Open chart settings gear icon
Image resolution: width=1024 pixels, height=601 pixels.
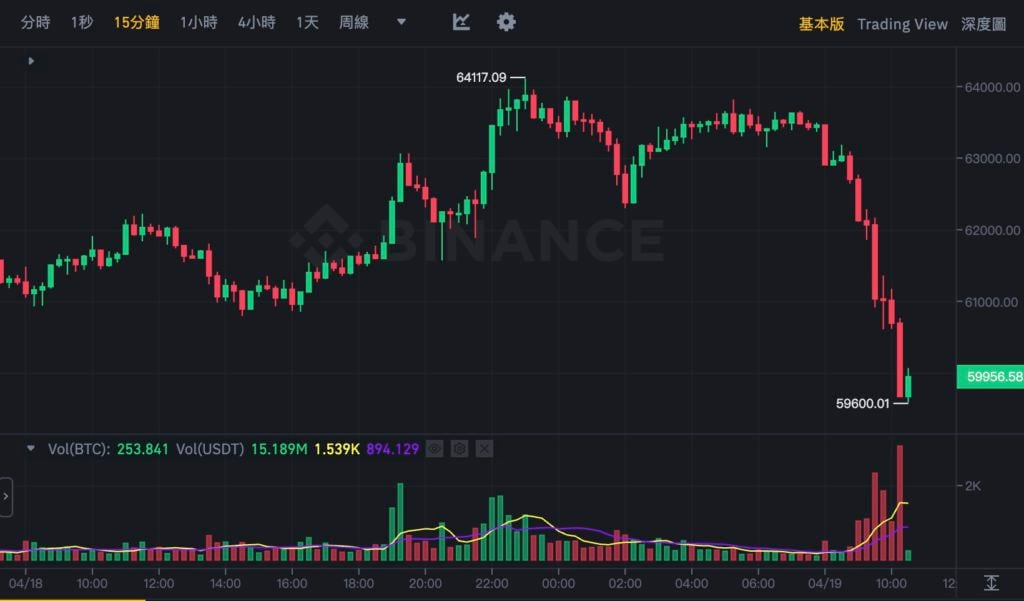(506, 22)
